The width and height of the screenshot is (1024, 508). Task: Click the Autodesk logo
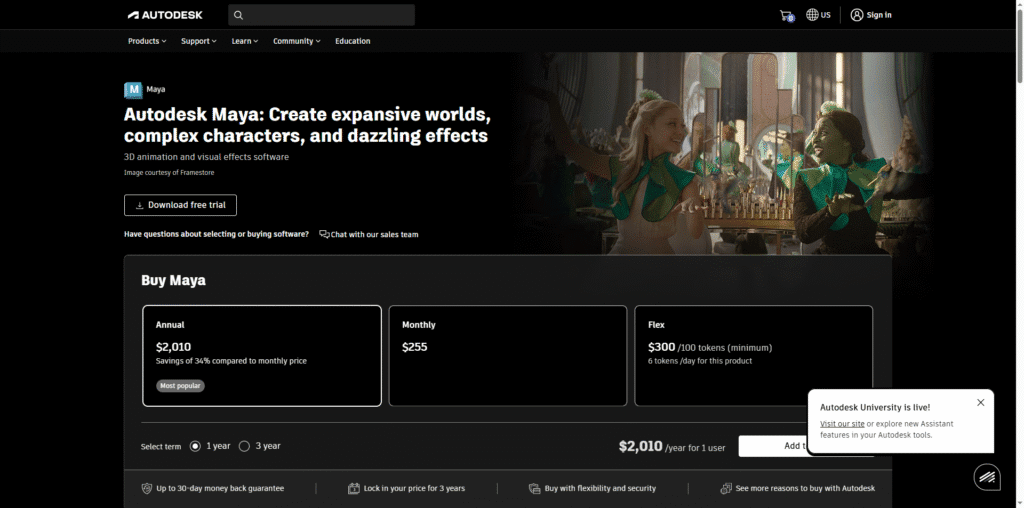pos(165,15)
